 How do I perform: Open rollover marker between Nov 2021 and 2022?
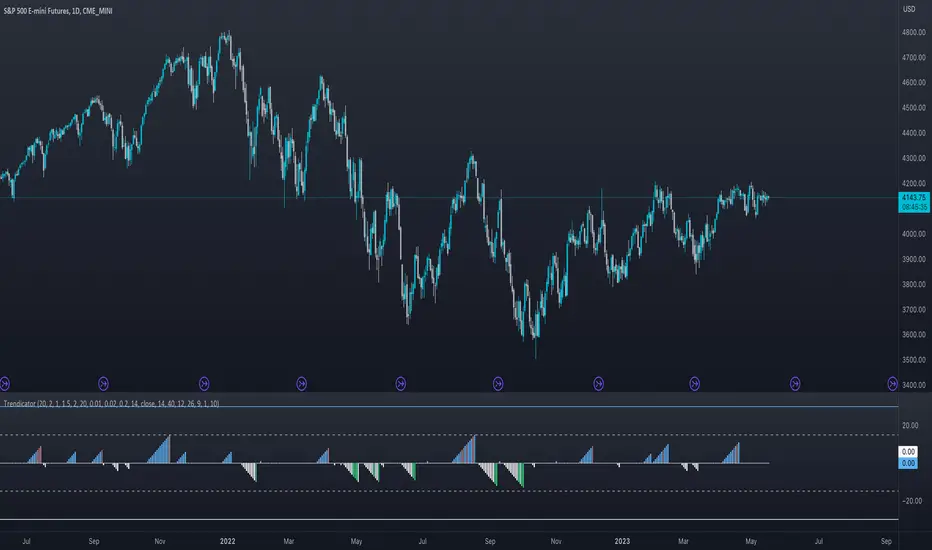204,384
